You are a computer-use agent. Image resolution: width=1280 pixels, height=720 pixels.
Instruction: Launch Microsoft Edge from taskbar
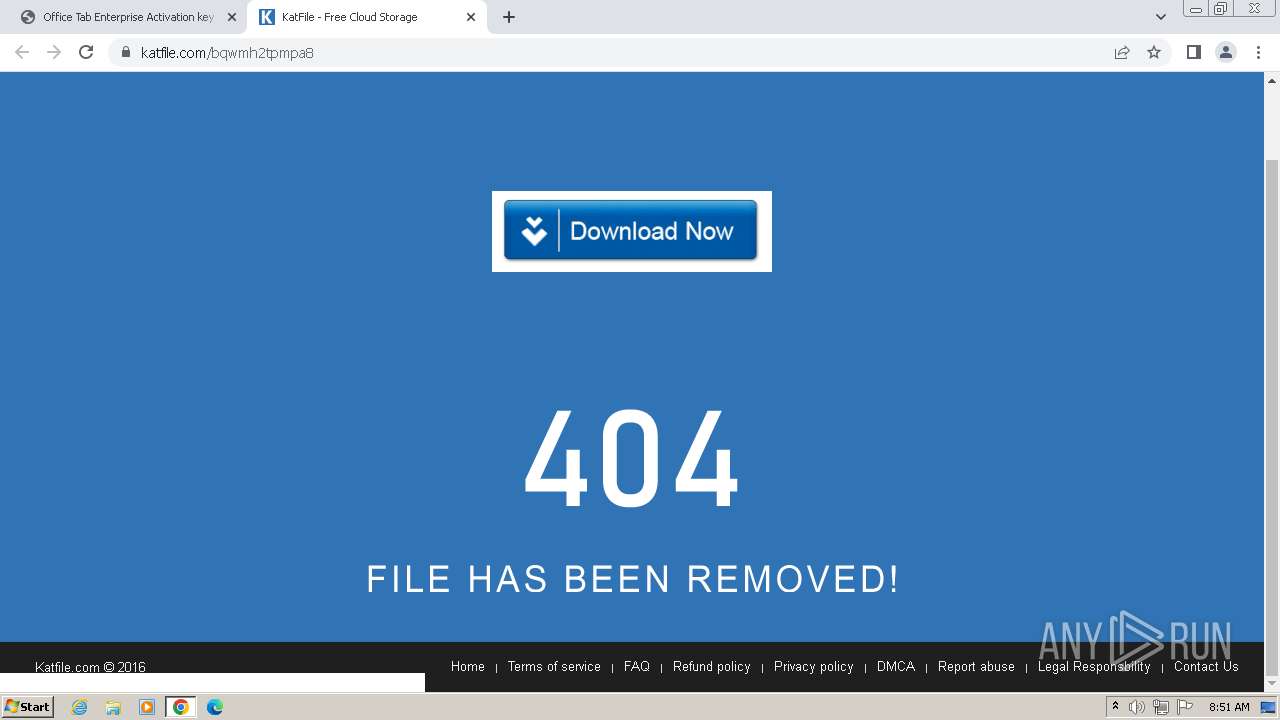pos(215,707)
